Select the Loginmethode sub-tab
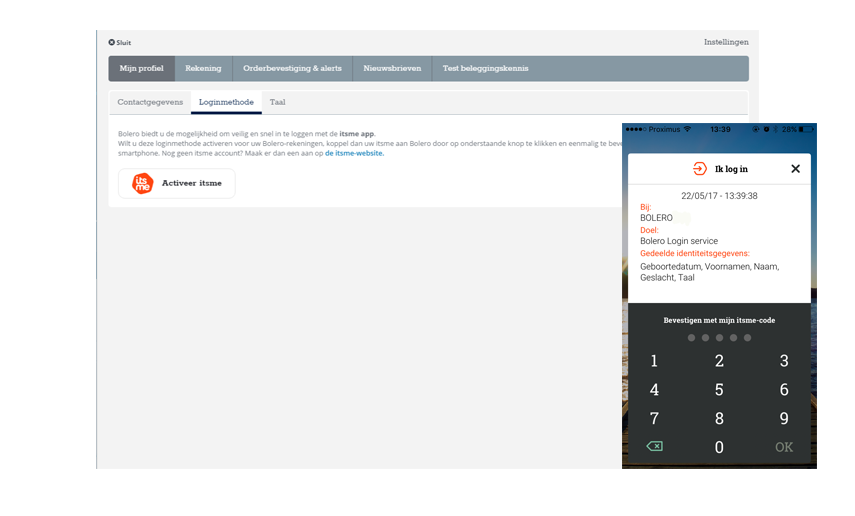Screen dimensions: 855x516 (x=226, y=103)
